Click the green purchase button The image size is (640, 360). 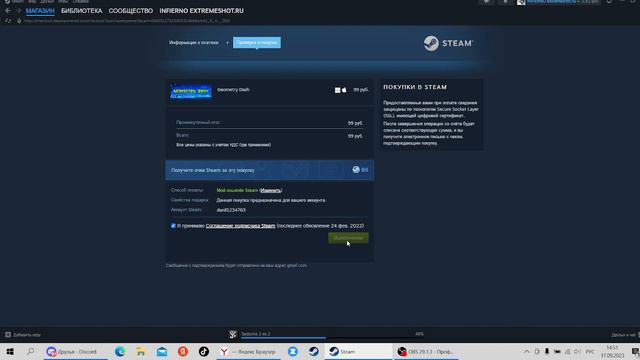tap(348, 238)
